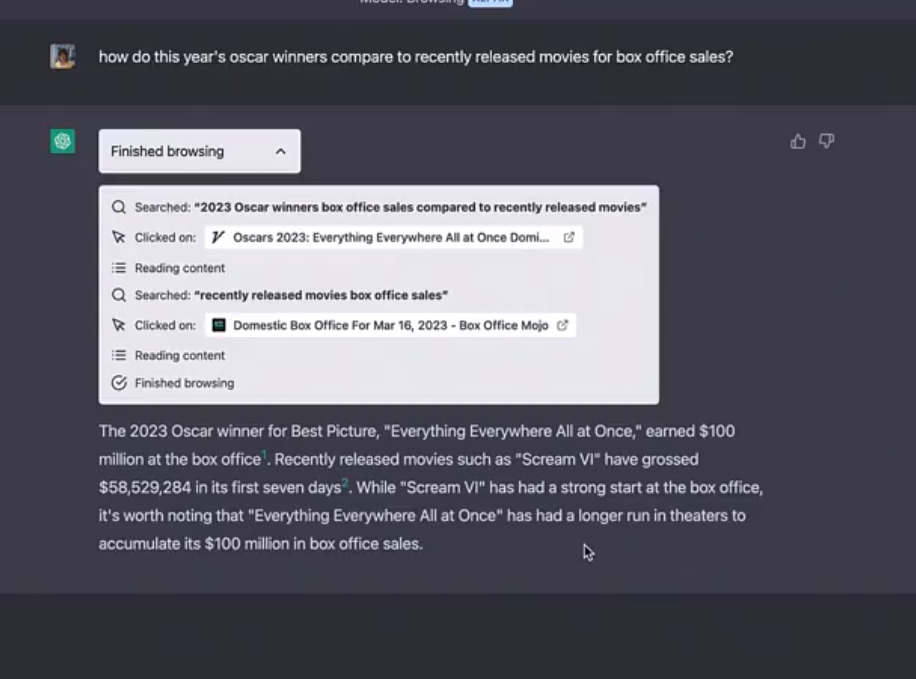Click checkmark icon beside Finished browsing status
Viewport: 916px width, 679px height.
click(119, 383)
